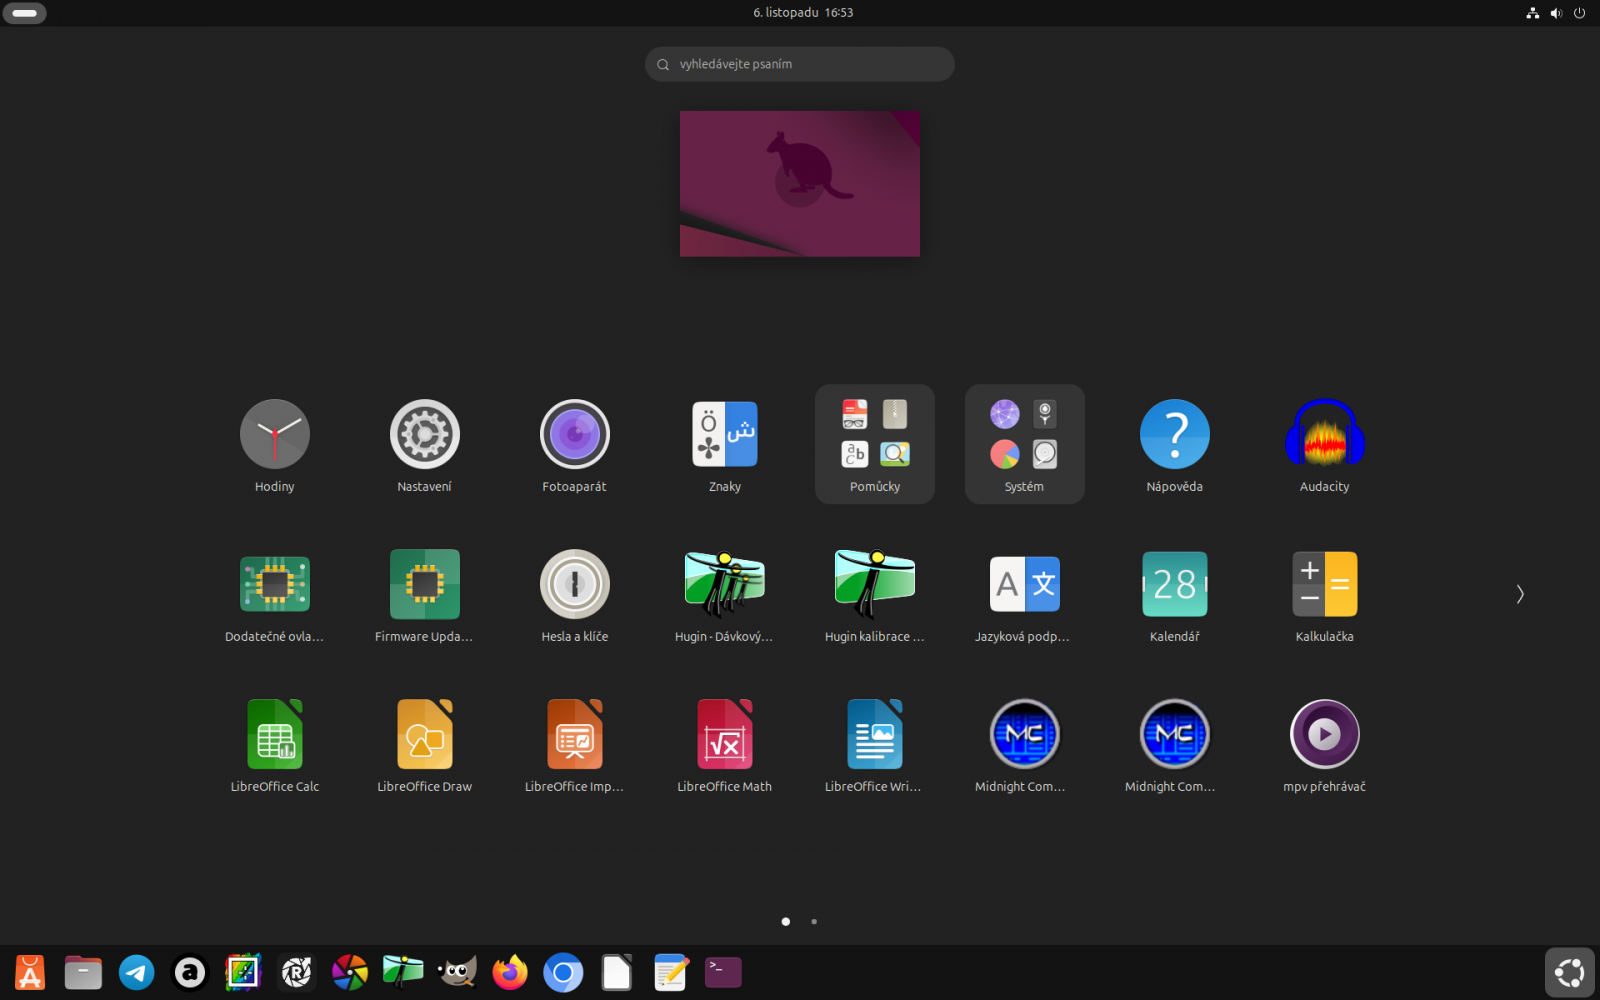Expand the Pomůcky app folder

874,444
